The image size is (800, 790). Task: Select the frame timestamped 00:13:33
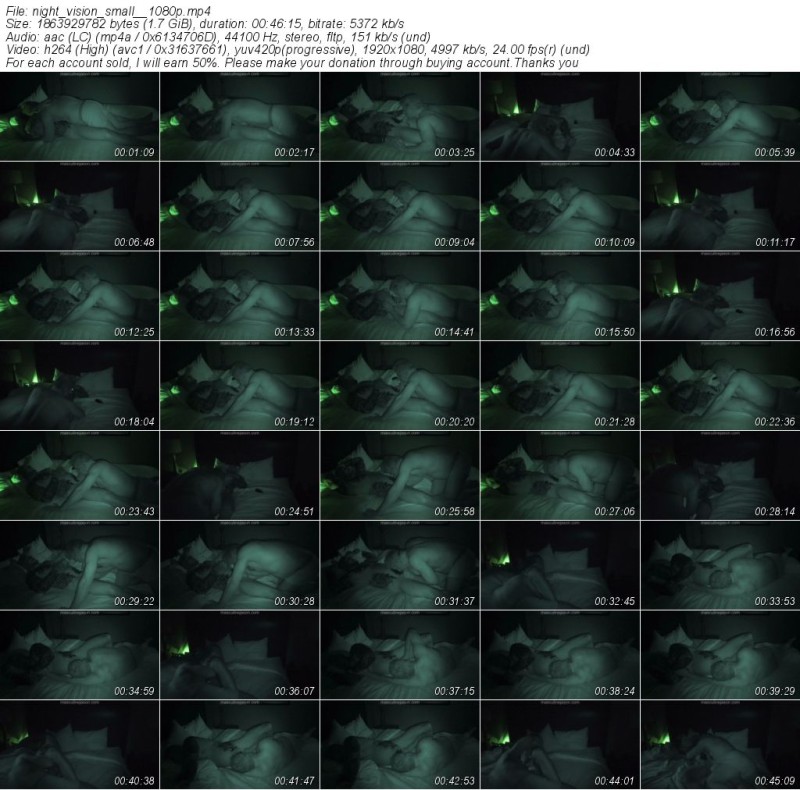(x=240, y=297)
